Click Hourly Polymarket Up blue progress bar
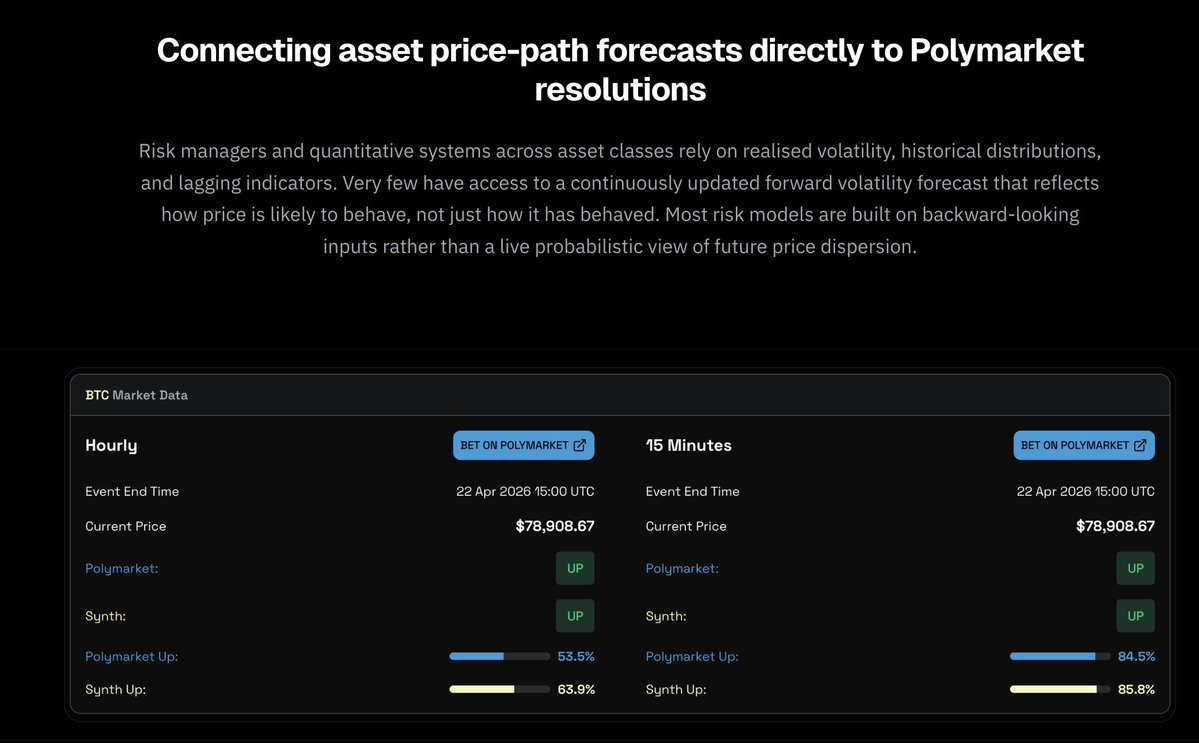This screenshot has width=1199, height=743. [499, 657]
